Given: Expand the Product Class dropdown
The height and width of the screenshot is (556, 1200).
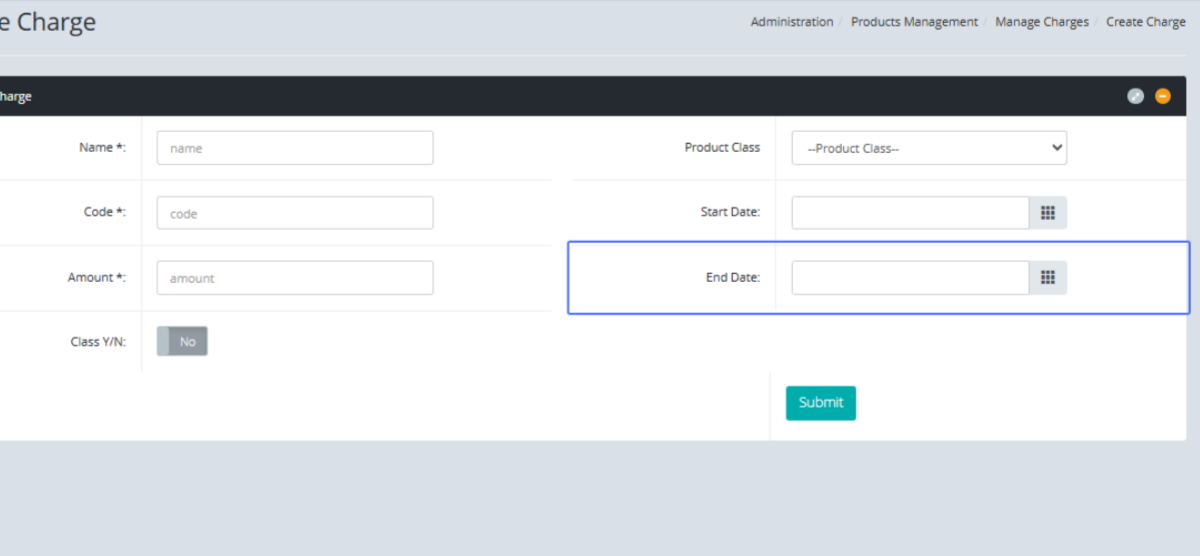Looking at the screenshot, I should 929,148.
